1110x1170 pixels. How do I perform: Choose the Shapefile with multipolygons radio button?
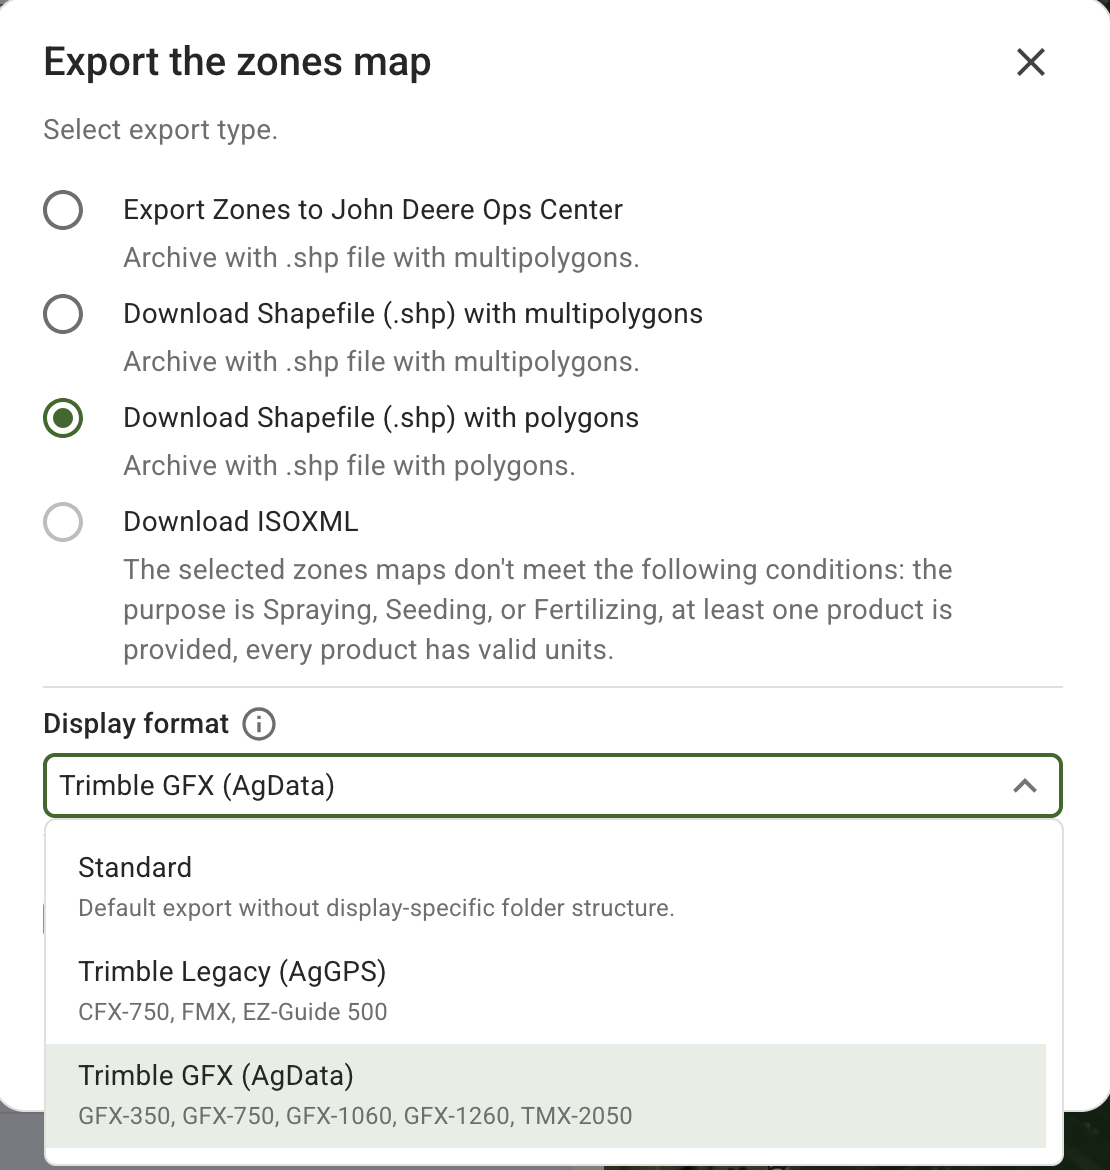pyautogui.click(x=63, y=314)
